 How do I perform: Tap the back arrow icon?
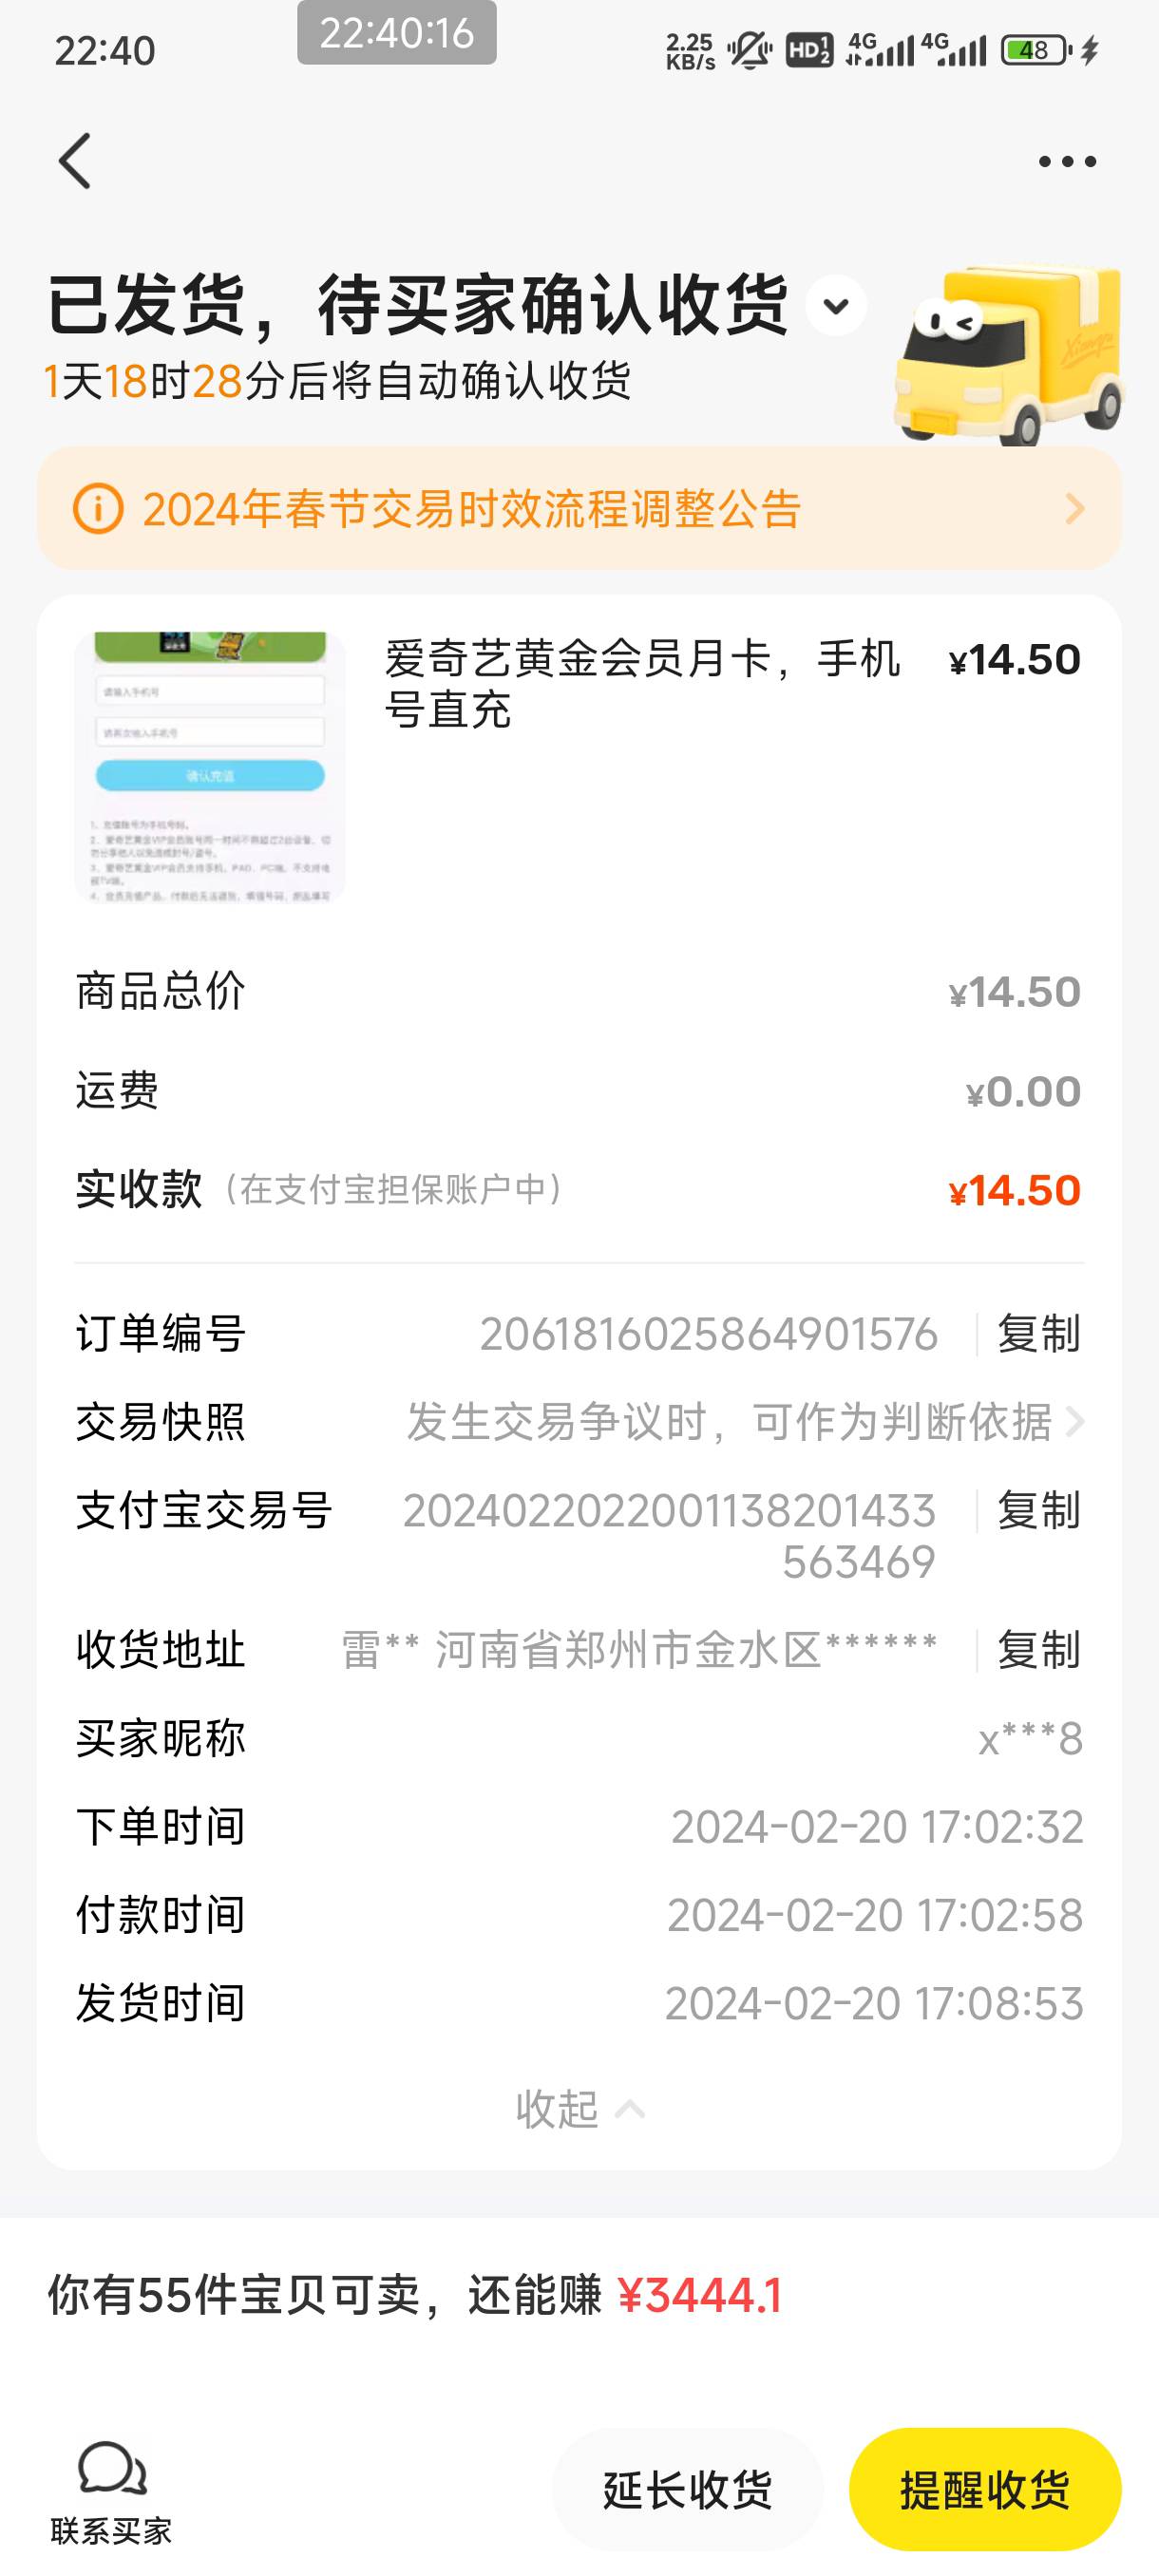(x=75, y=161)
